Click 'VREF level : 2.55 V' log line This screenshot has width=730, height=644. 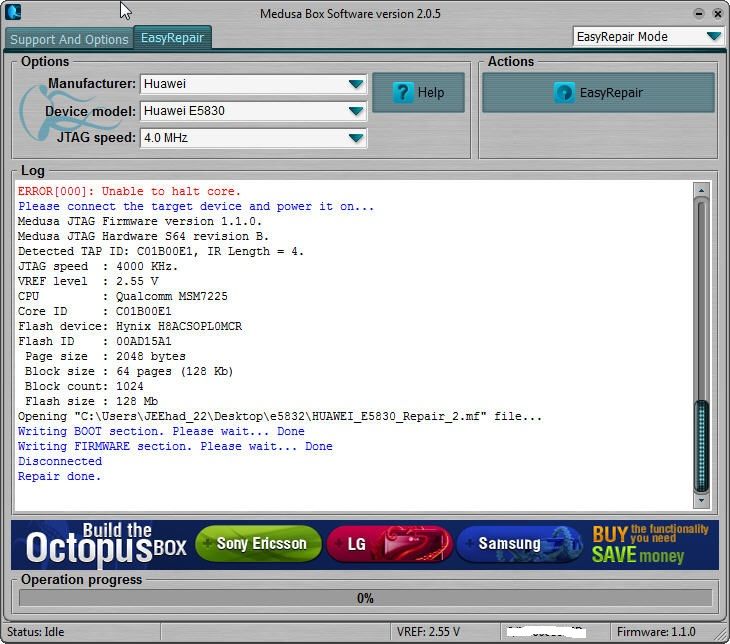(x=88, y=281)
